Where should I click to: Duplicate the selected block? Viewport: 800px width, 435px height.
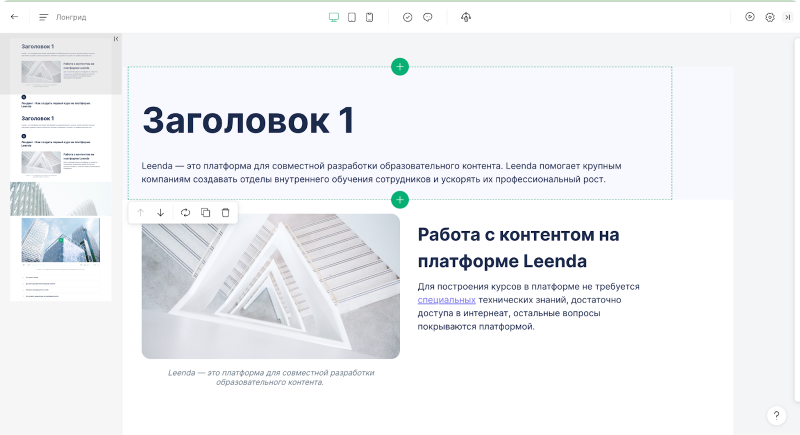point(205,213)
